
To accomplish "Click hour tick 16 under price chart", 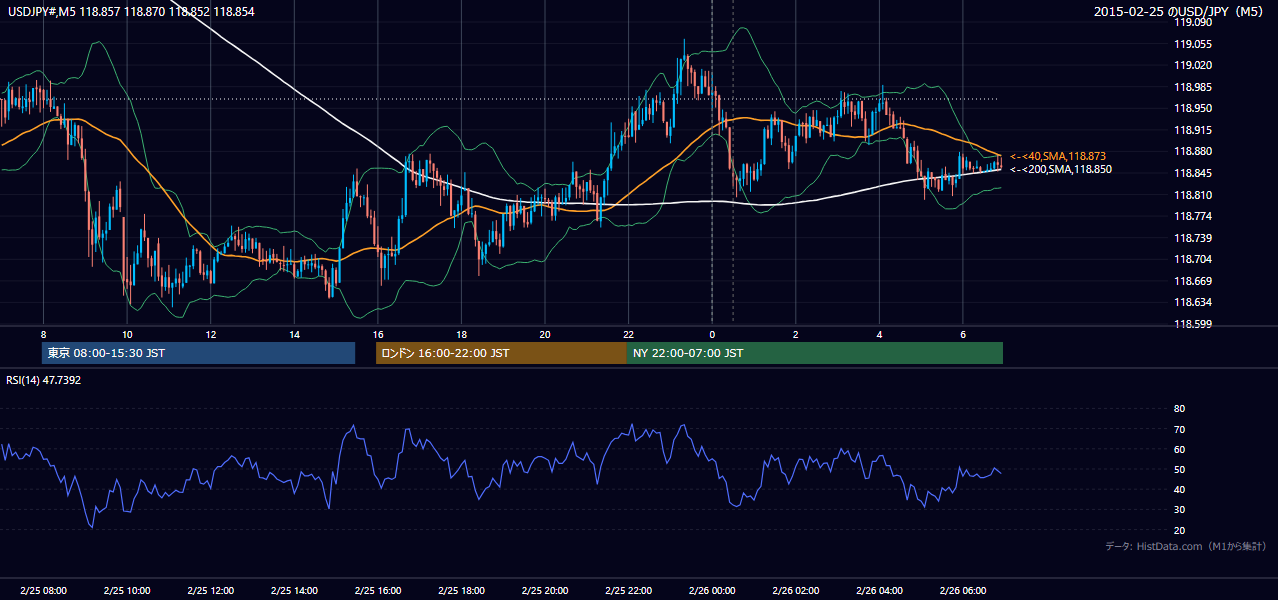I will pos(378,334).
